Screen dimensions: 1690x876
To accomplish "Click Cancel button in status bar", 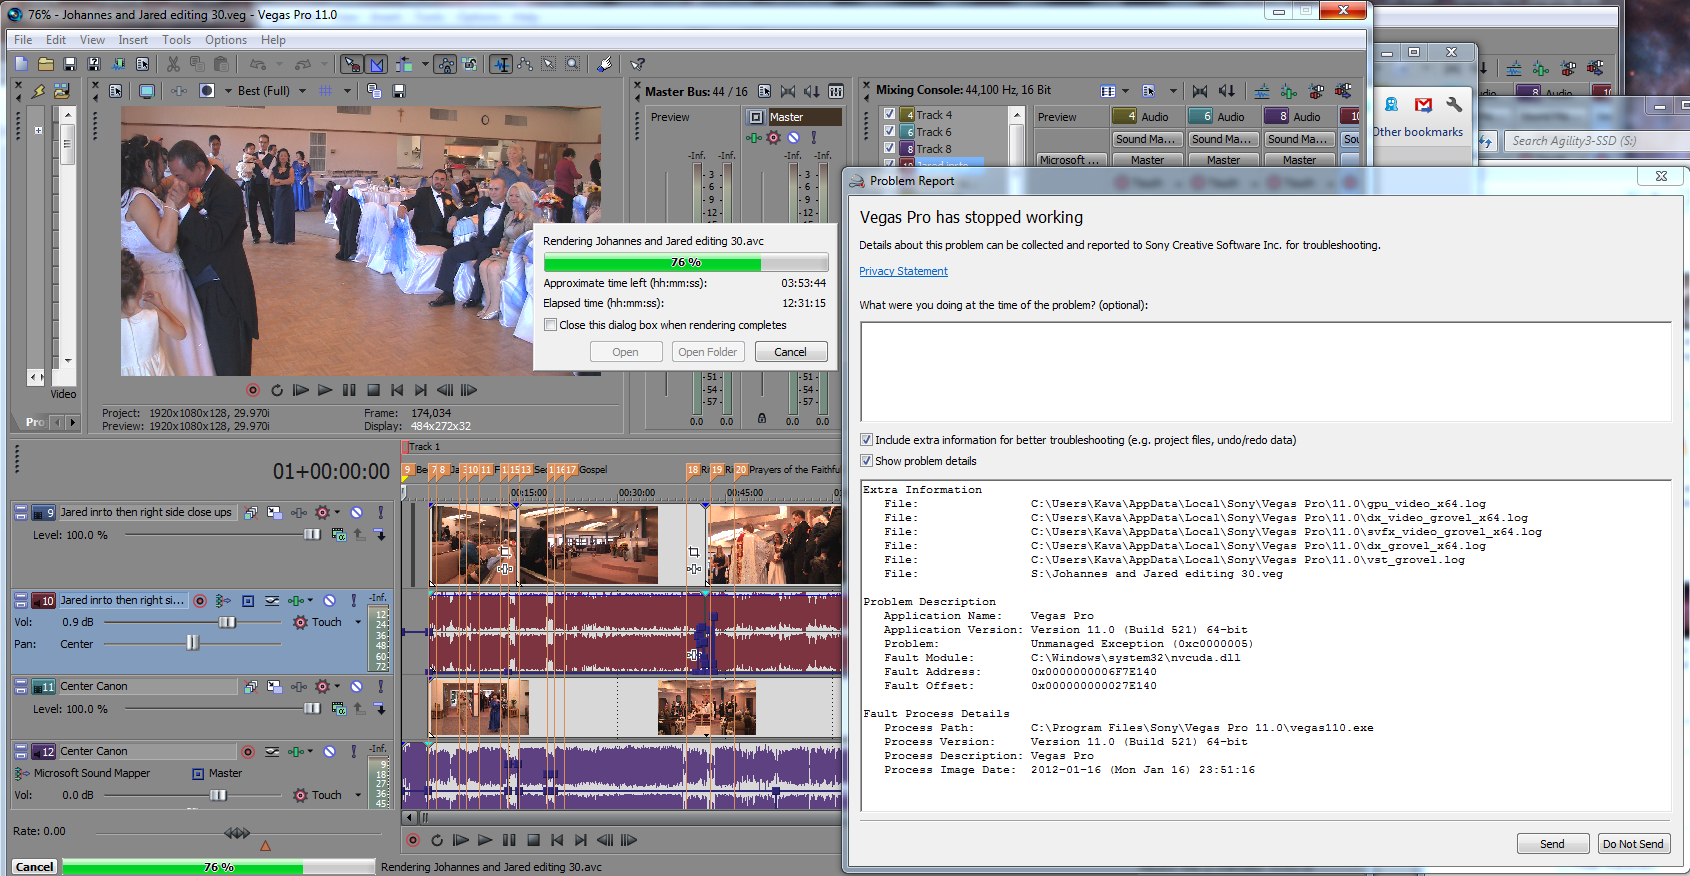I will [x=35, y=867].
